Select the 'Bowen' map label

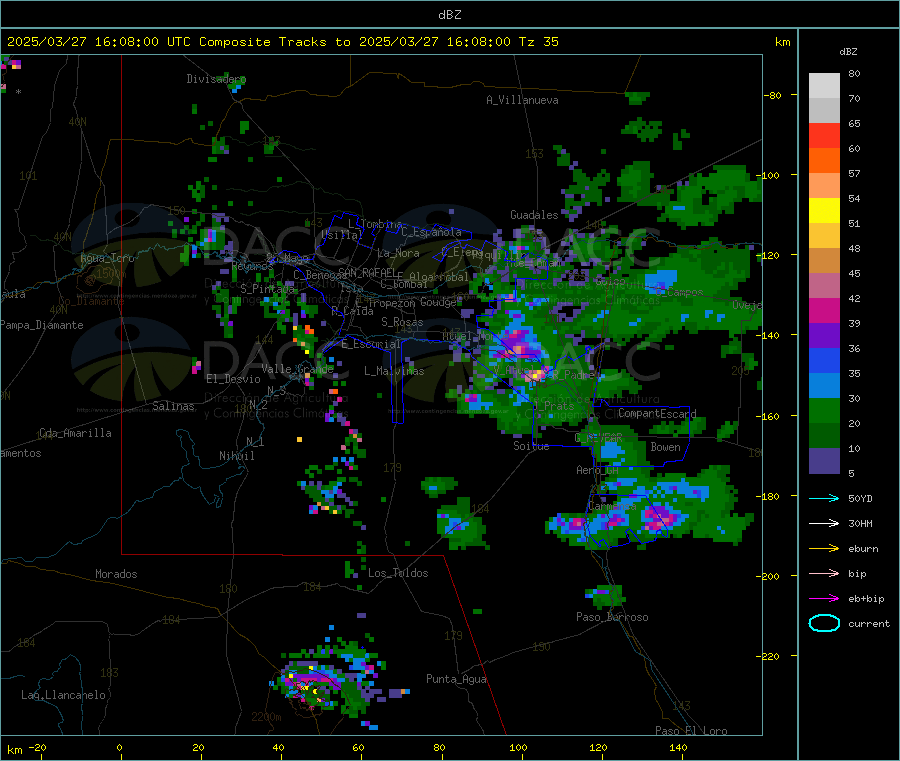click(x=665, y=447)
